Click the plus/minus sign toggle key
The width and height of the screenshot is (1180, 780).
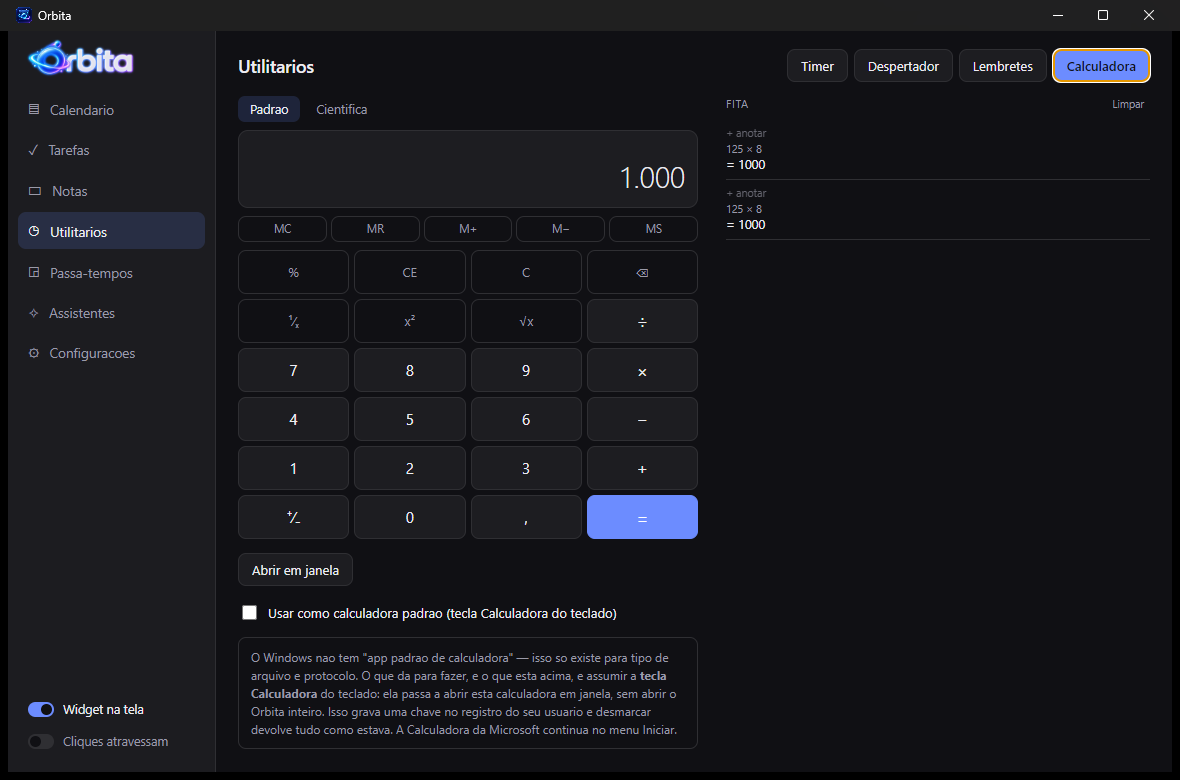293,517
